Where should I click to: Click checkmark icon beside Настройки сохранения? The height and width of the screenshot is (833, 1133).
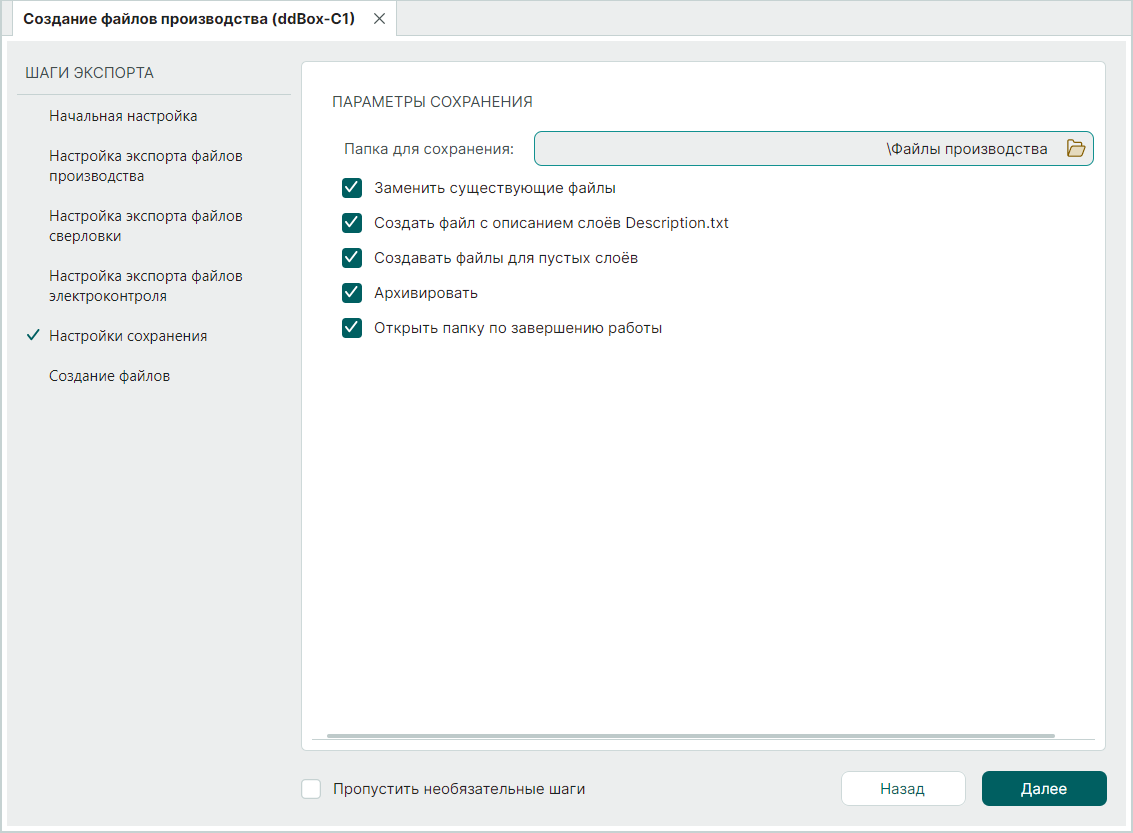click(x=33, y=336)
